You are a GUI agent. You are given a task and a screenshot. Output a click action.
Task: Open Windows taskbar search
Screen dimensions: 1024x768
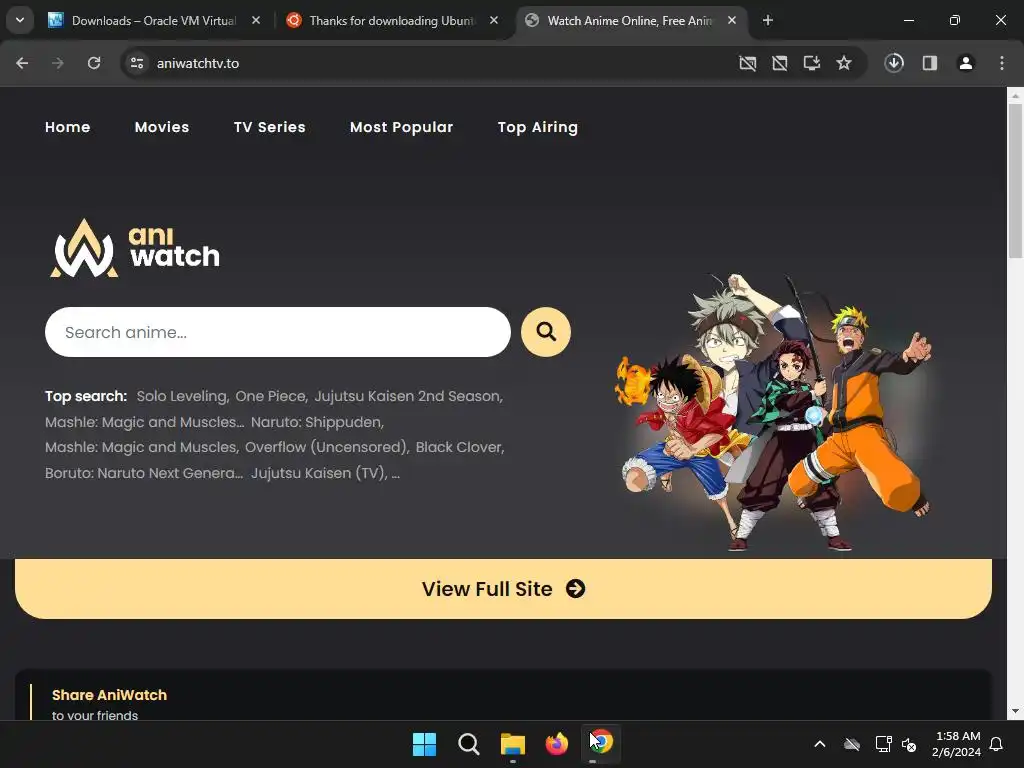(468, 743)
